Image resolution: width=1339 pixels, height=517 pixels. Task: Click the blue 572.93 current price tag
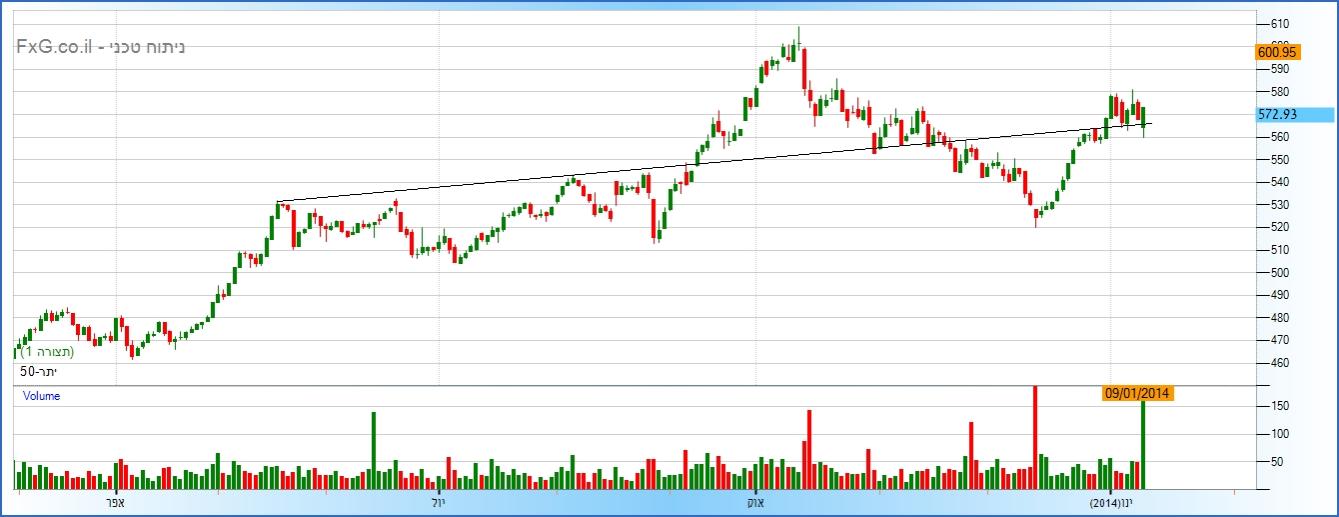tap(1277, 115)
